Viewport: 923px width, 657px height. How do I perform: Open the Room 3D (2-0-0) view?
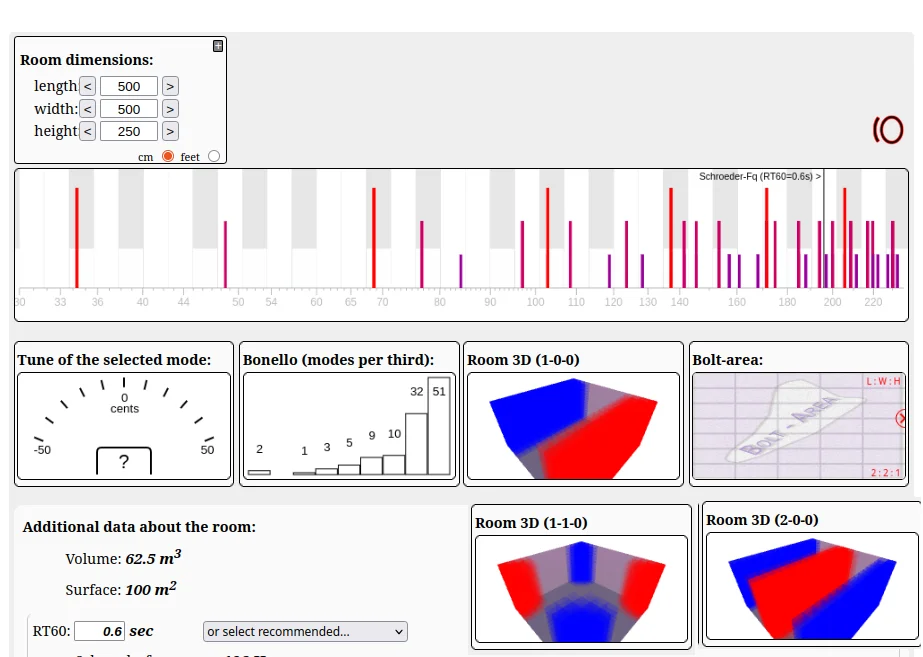point(812,586)
